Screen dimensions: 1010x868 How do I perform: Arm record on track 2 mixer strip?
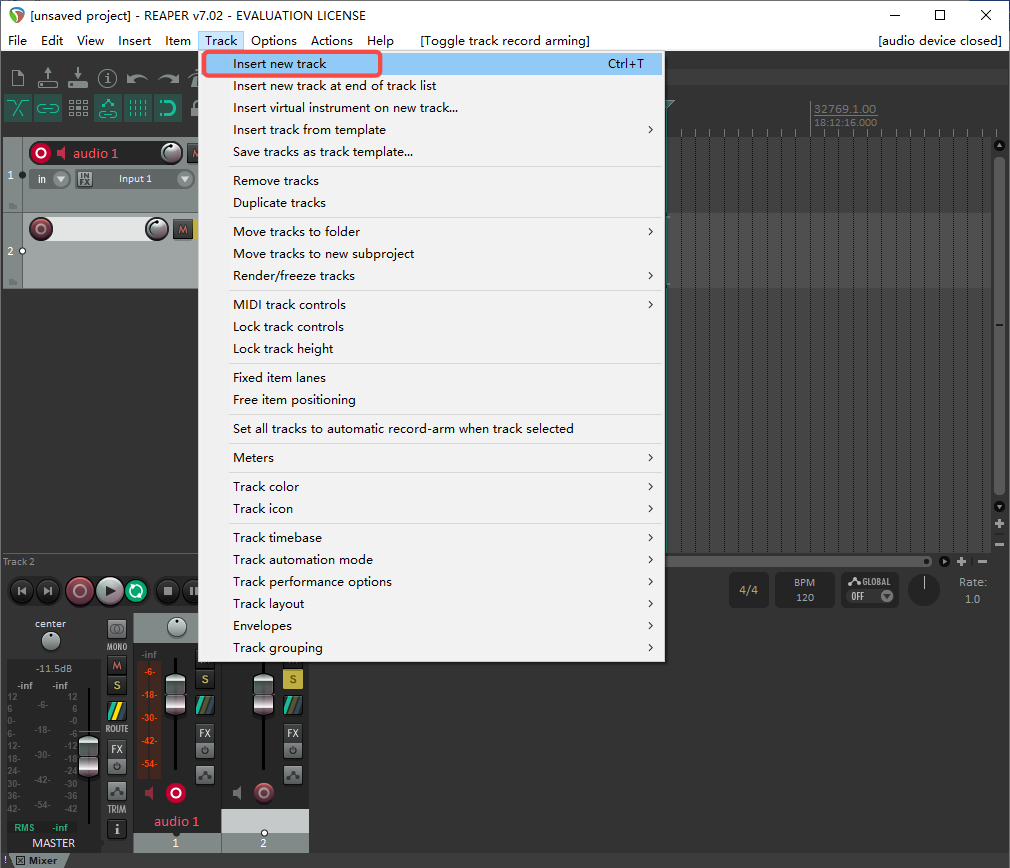point(263,793)
